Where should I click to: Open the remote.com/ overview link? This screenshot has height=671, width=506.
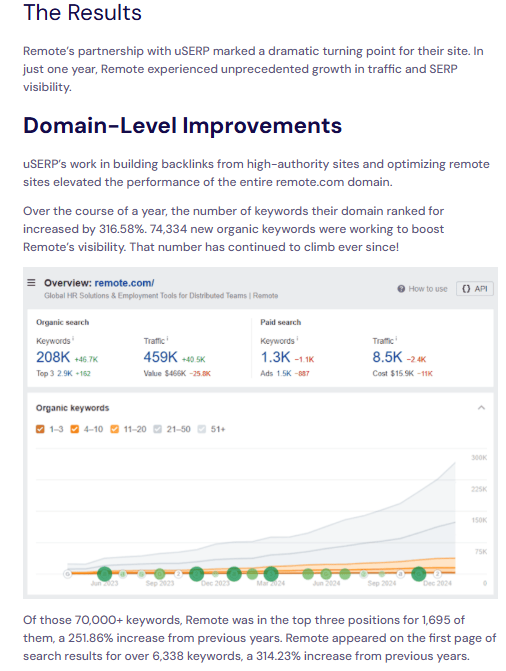point(124,283)
